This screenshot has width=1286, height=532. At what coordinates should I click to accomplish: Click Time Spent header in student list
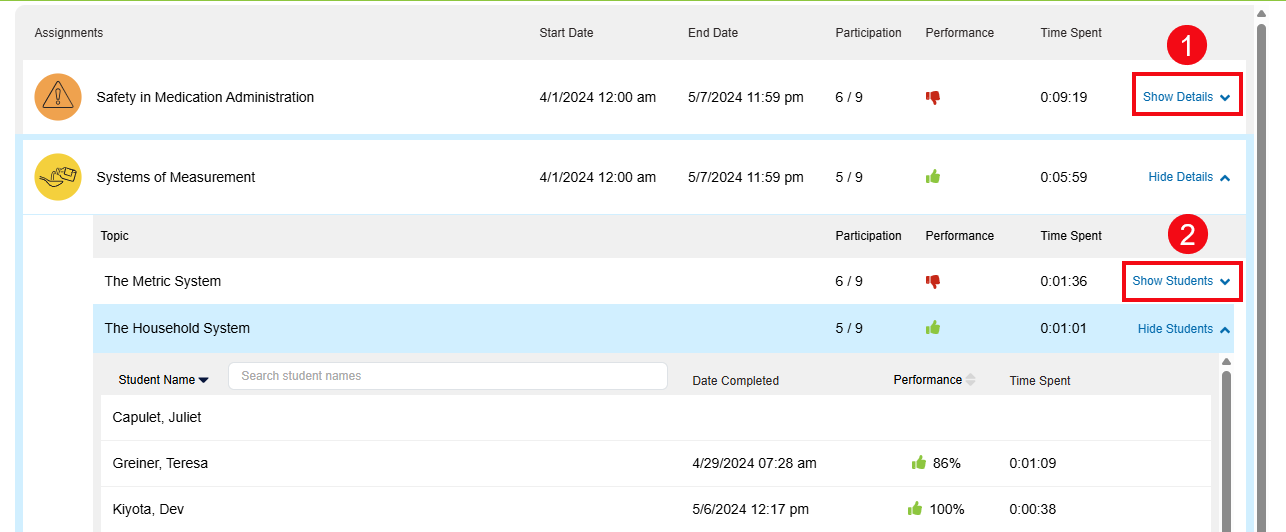[1040, 380]
